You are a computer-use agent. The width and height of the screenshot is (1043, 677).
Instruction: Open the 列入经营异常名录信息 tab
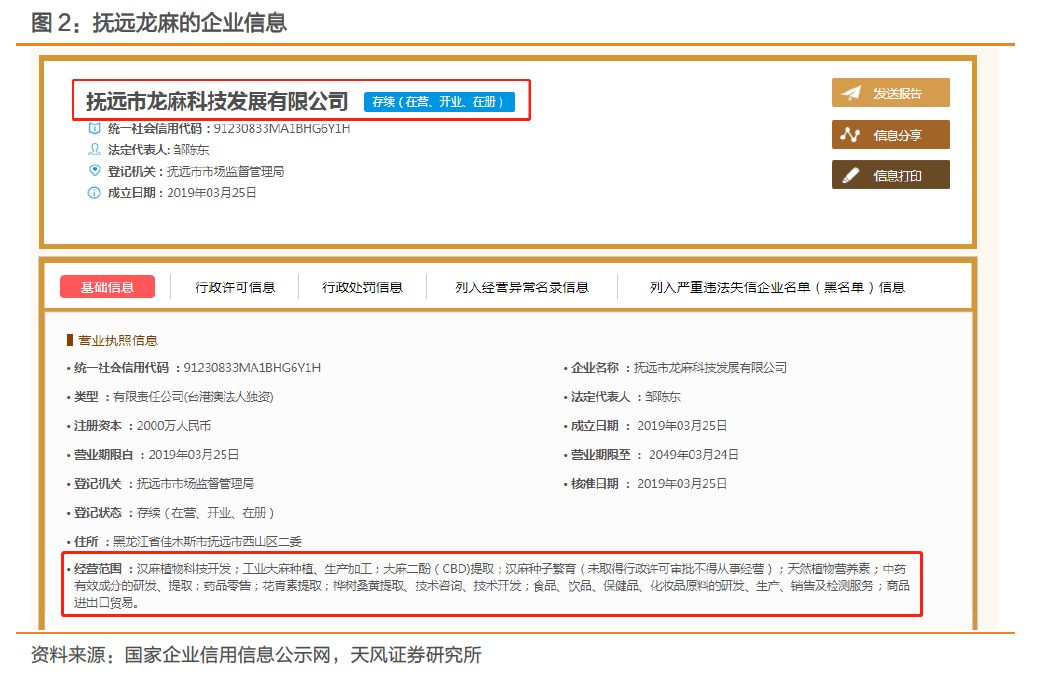coord(522,287)
